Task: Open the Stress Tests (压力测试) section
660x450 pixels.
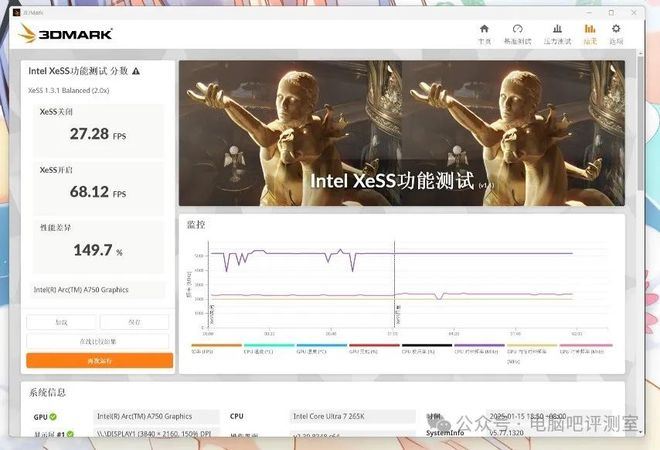Action: (557, 34)
